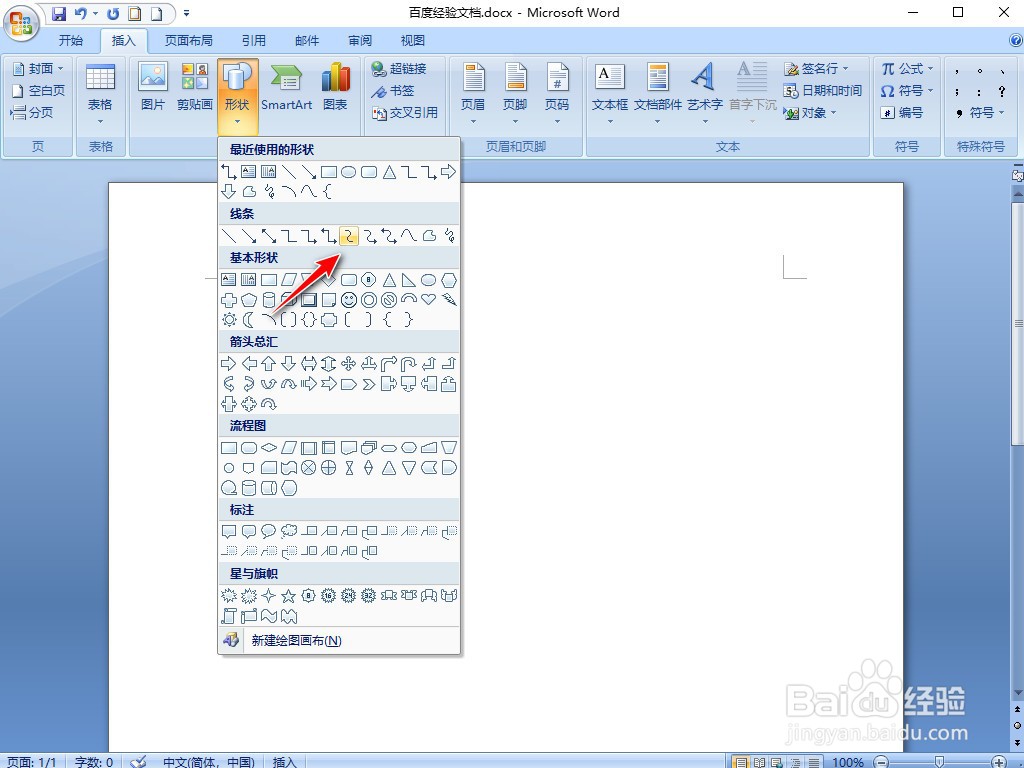The image size is (1024, 768).
Task: Choose the Vertical Scroll shape
Action: tap(229, 616)
